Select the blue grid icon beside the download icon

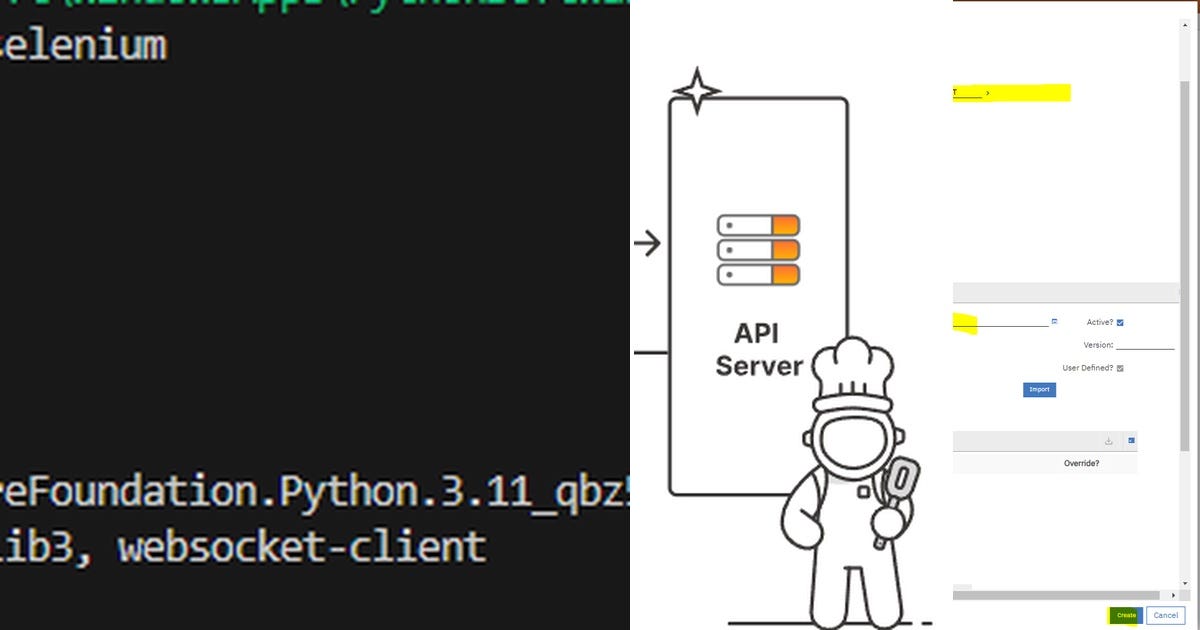[x=1132, y=440]
